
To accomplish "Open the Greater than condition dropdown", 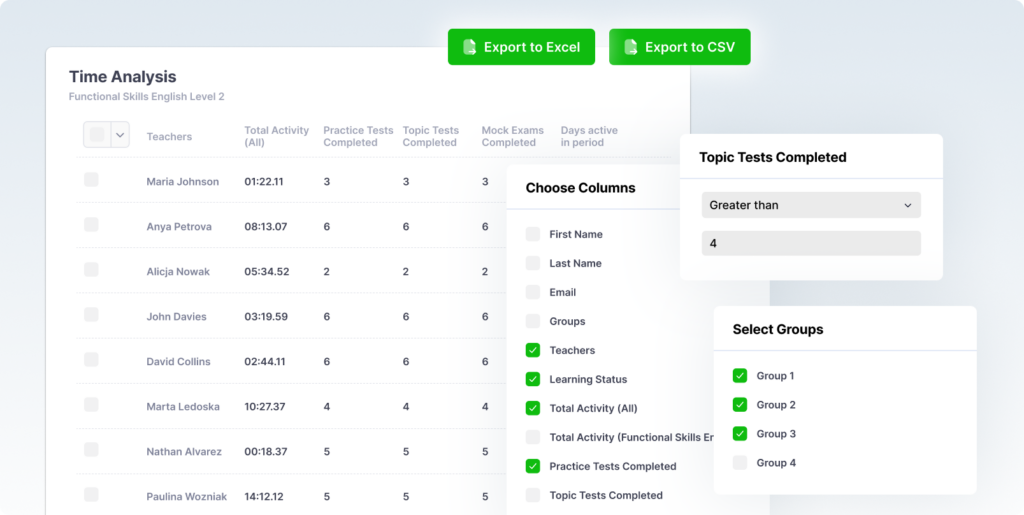I will pos(810,205).
